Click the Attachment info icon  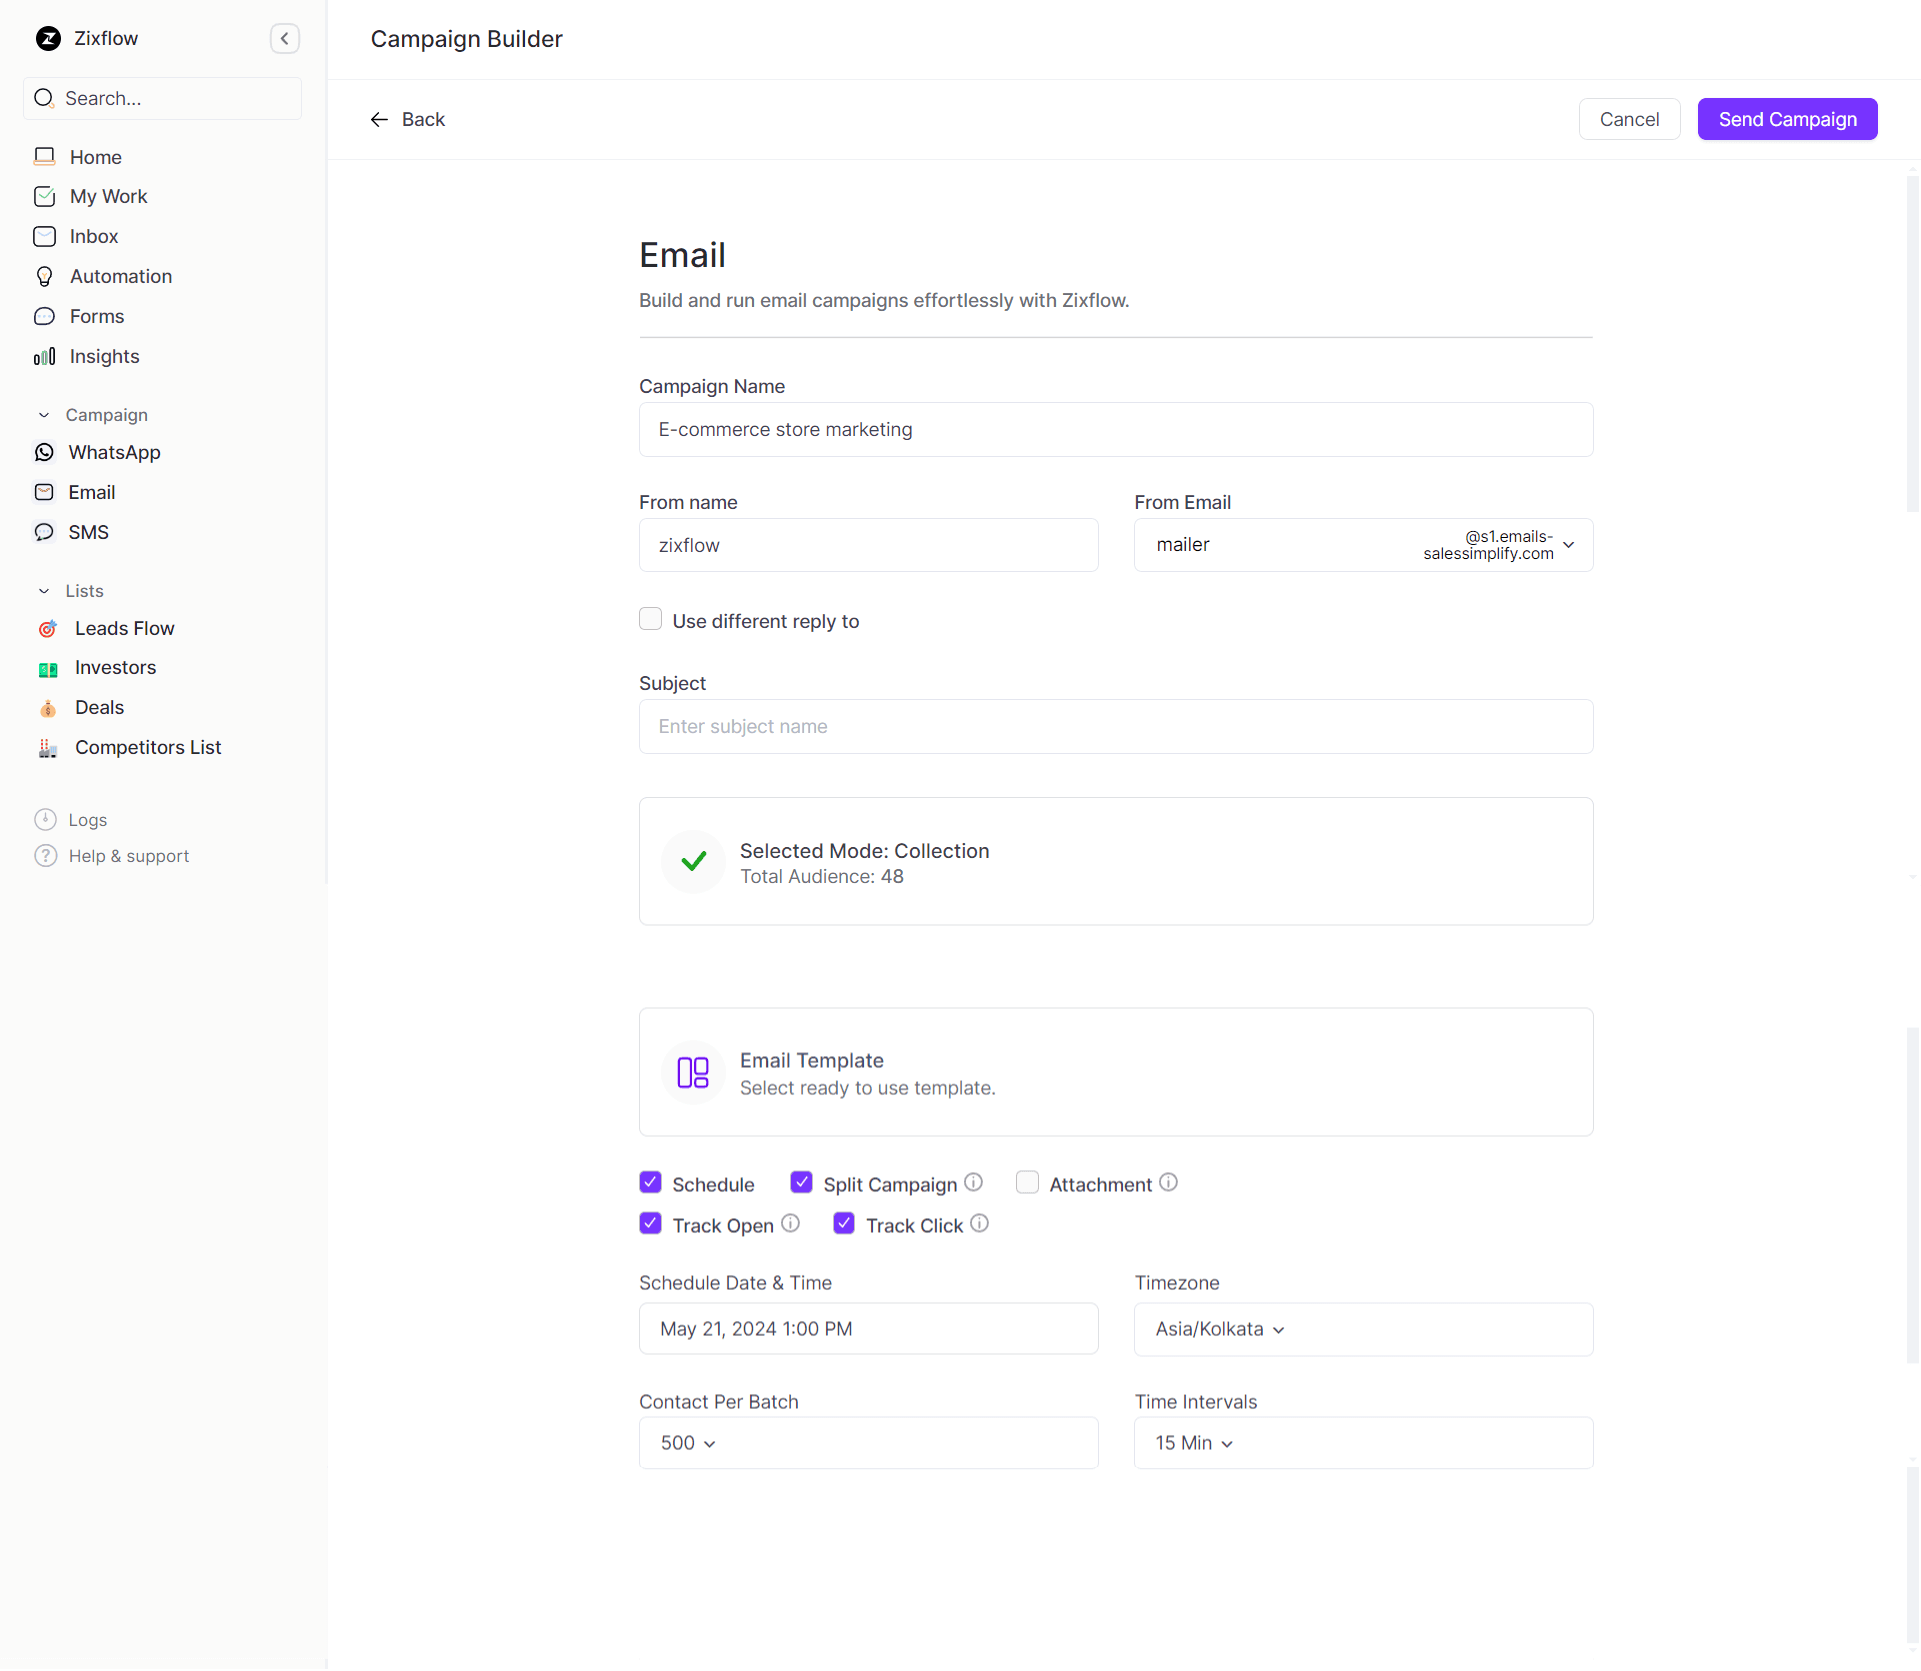click(1168, 1182)
